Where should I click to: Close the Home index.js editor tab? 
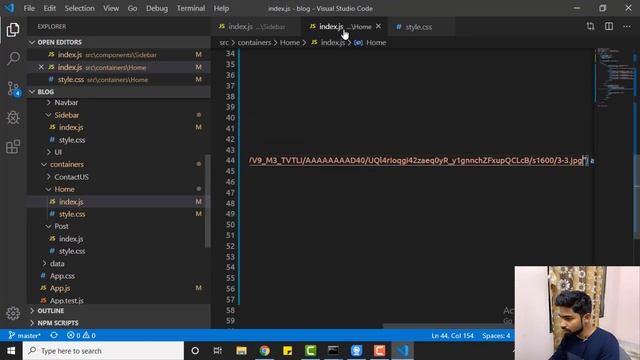[x=378, y=27]
